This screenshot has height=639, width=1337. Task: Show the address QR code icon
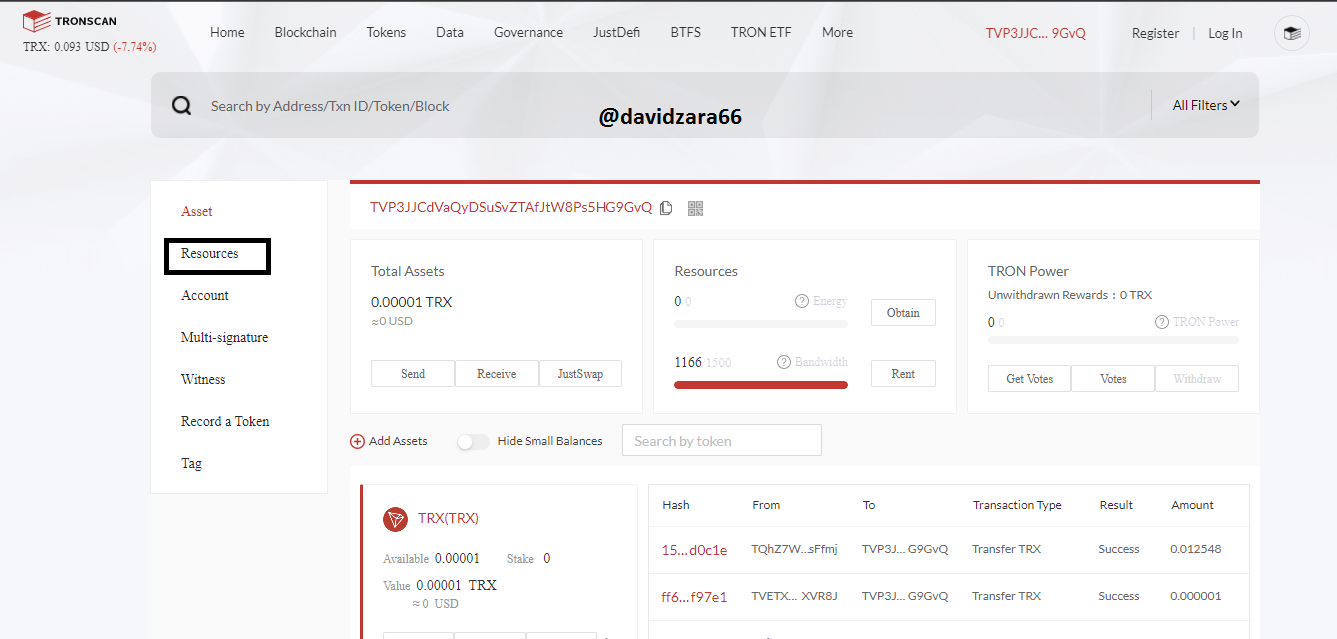tap(696, 208)
